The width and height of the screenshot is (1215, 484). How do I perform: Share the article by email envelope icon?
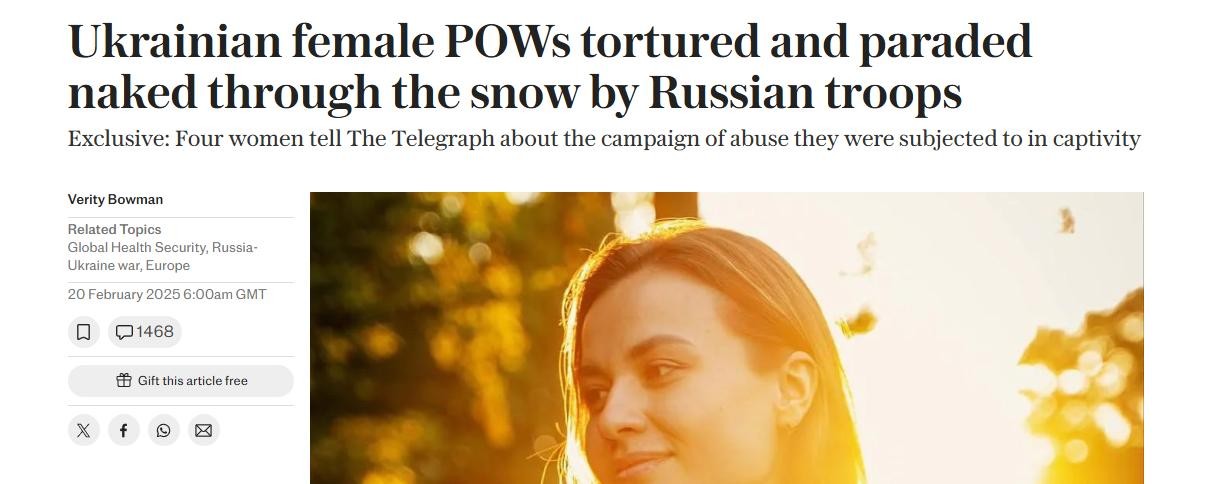click(203, 430)
